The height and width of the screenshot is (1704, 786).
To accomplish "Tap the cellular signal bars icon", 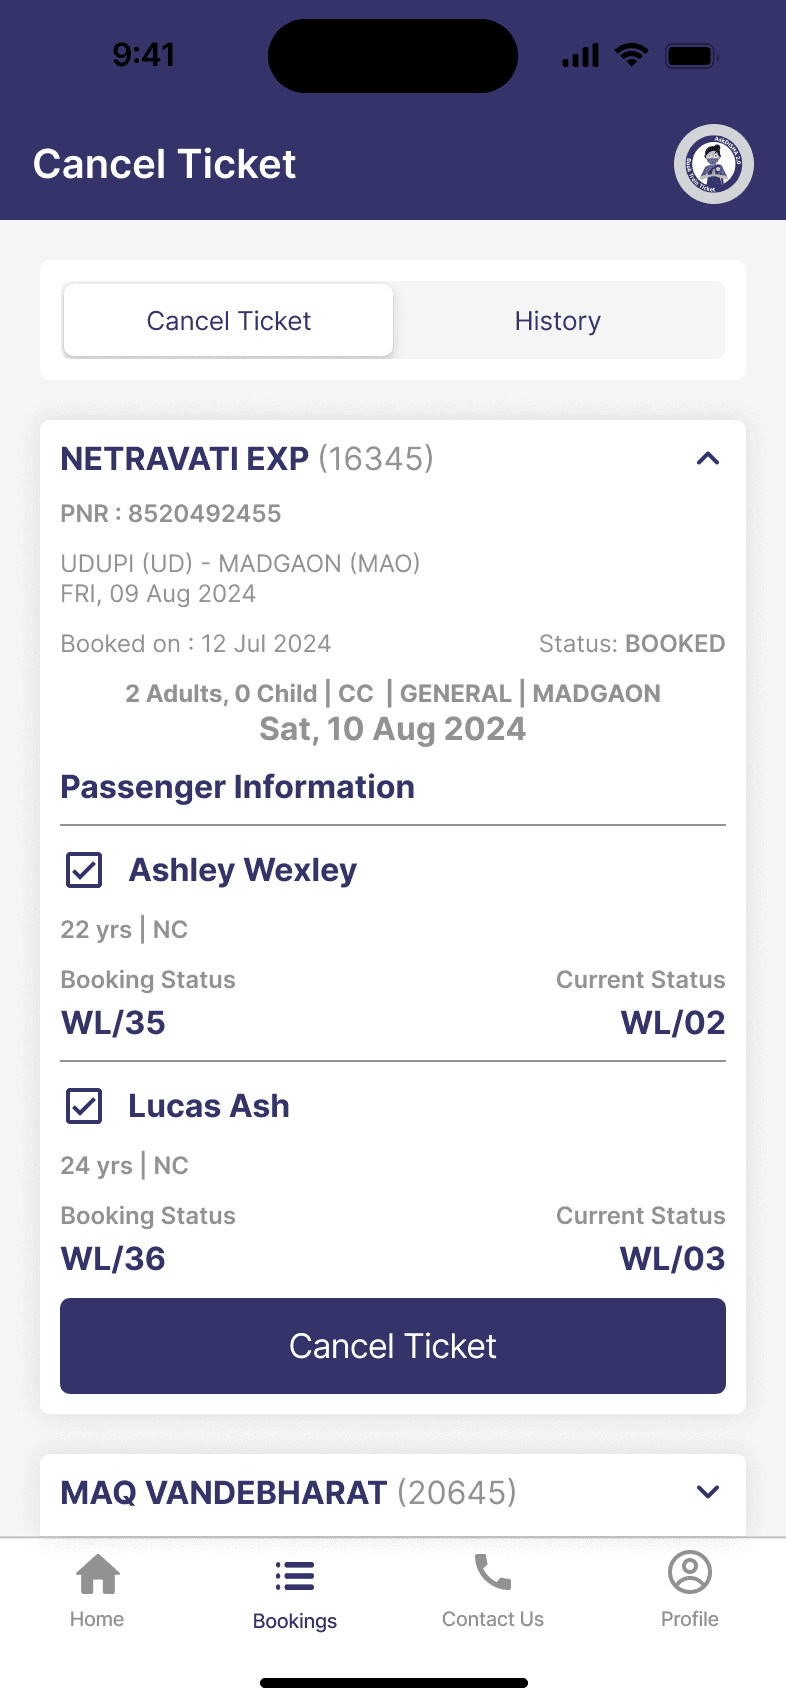I will (x=580, y=56).
